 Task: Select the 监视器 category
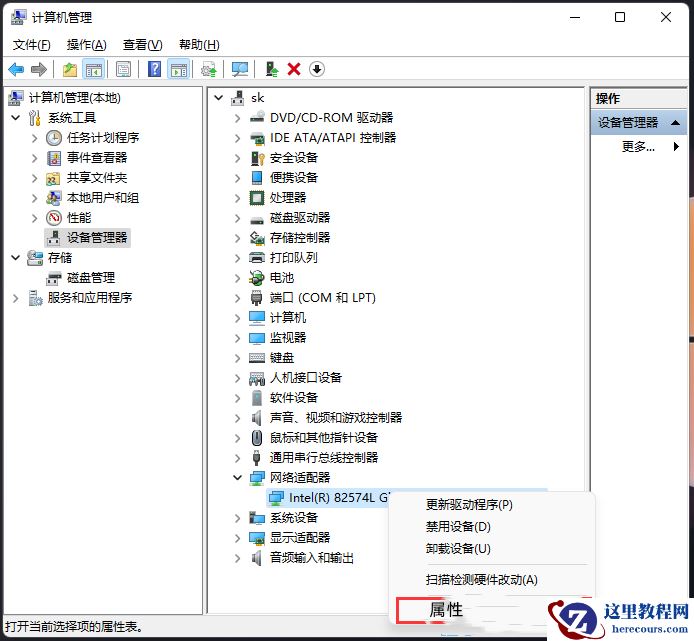288,338
